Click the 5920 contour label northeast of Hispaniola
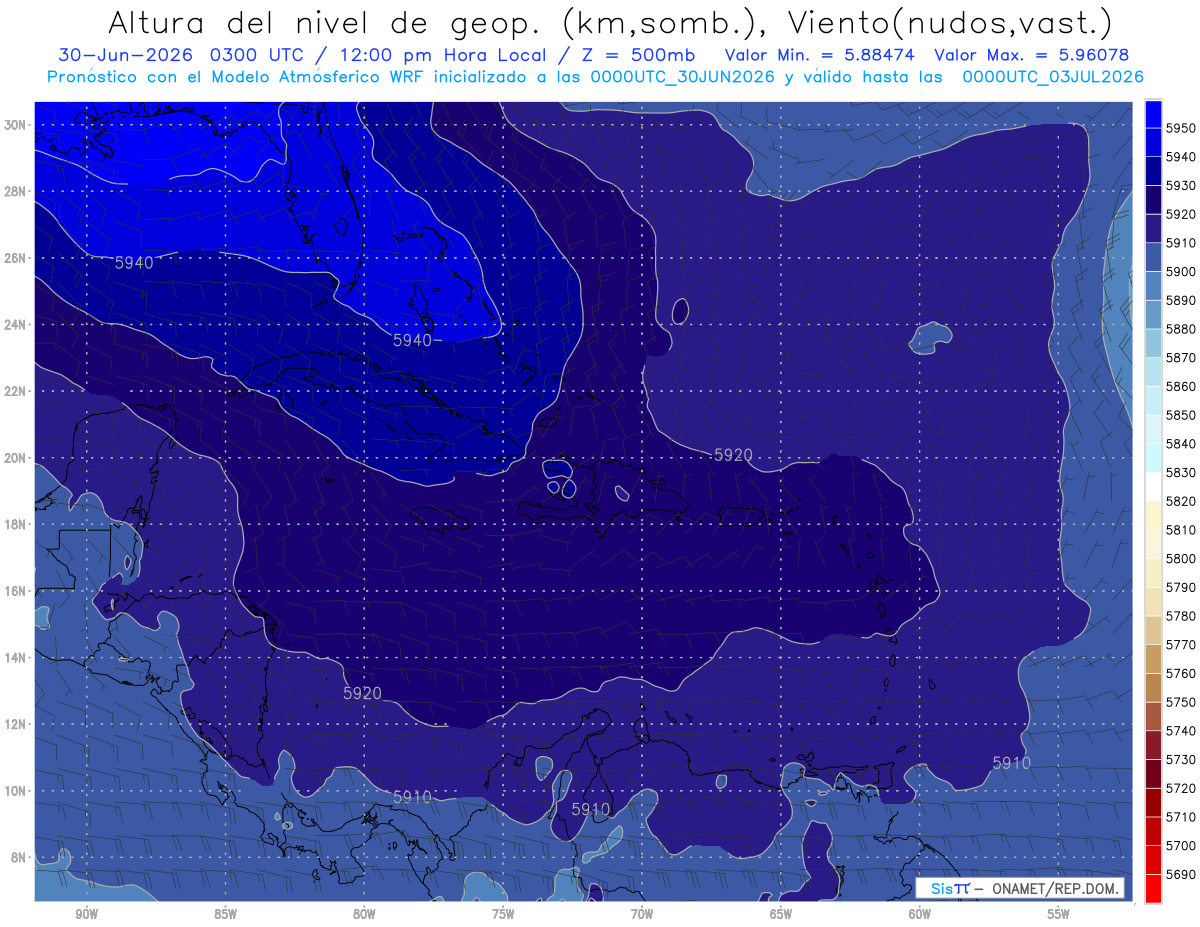This screenshot has height=927, width=1200. (733, 454)
